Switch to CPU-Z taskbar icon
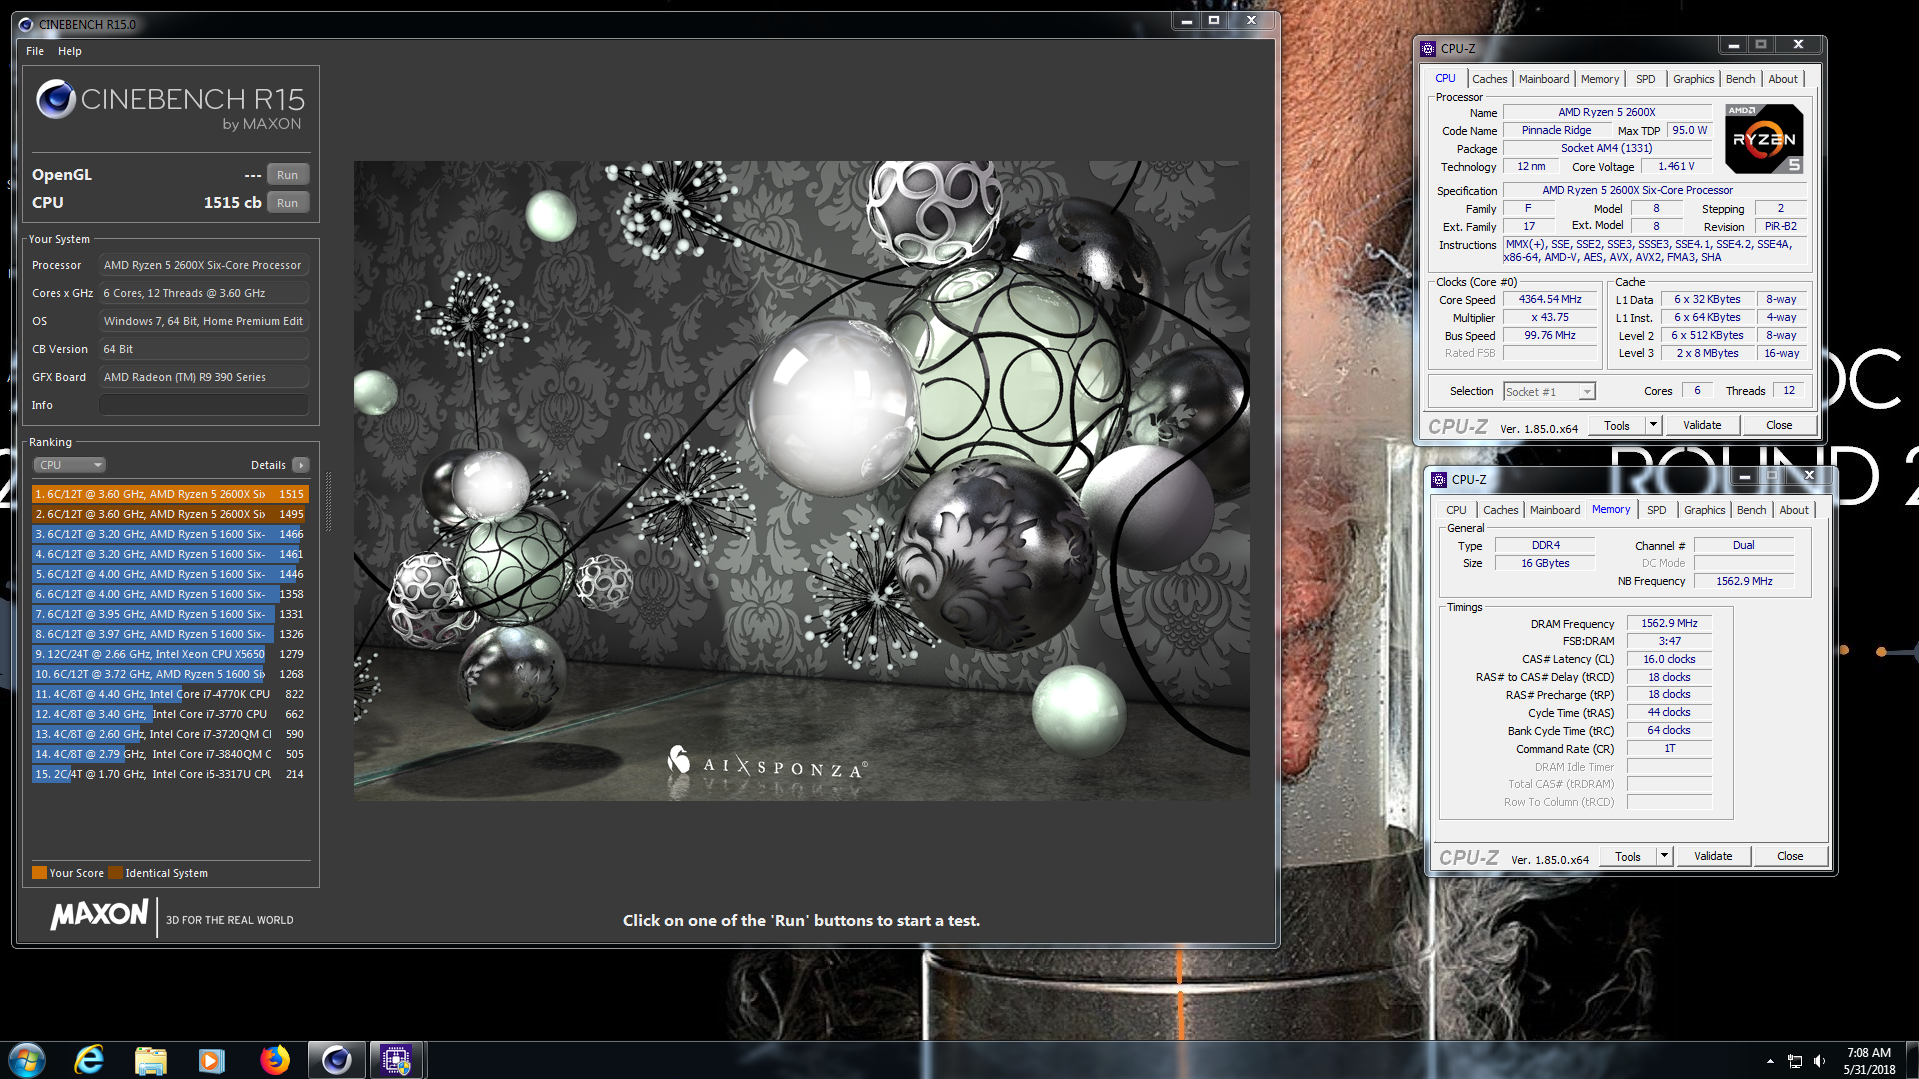 (x=396, y=1060)
